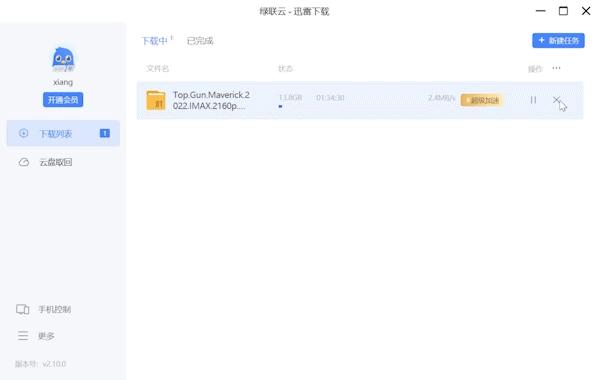Close the 迅雷下载 window

click(x=586, y=11)
